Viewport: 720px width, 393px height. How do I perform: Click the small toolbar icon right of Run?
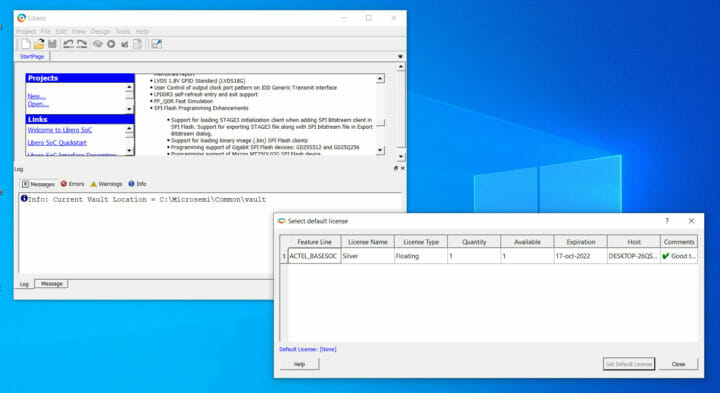pyautogui.click(x=124, y=44)
